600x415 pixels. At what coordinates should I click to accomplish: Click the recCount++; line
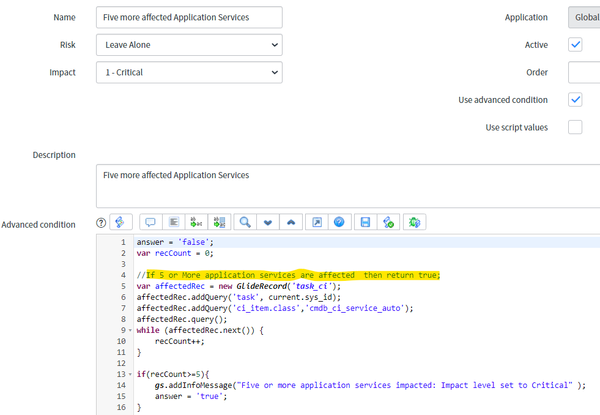click(179, 341)
